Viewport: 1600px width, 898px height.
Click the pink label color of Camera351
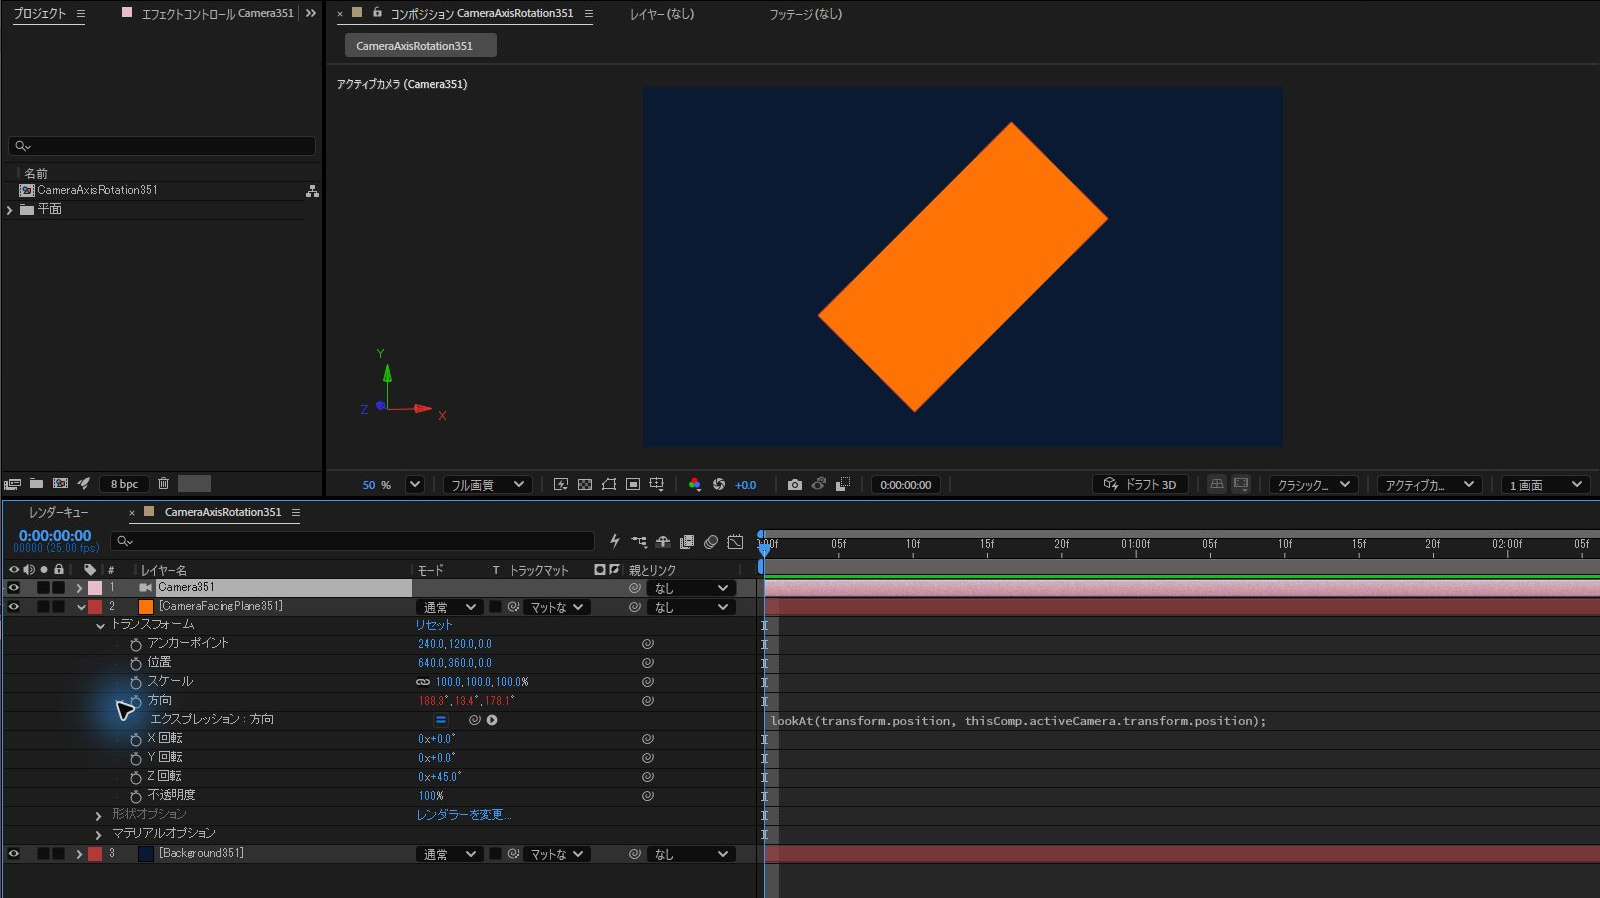pos(95,588)
